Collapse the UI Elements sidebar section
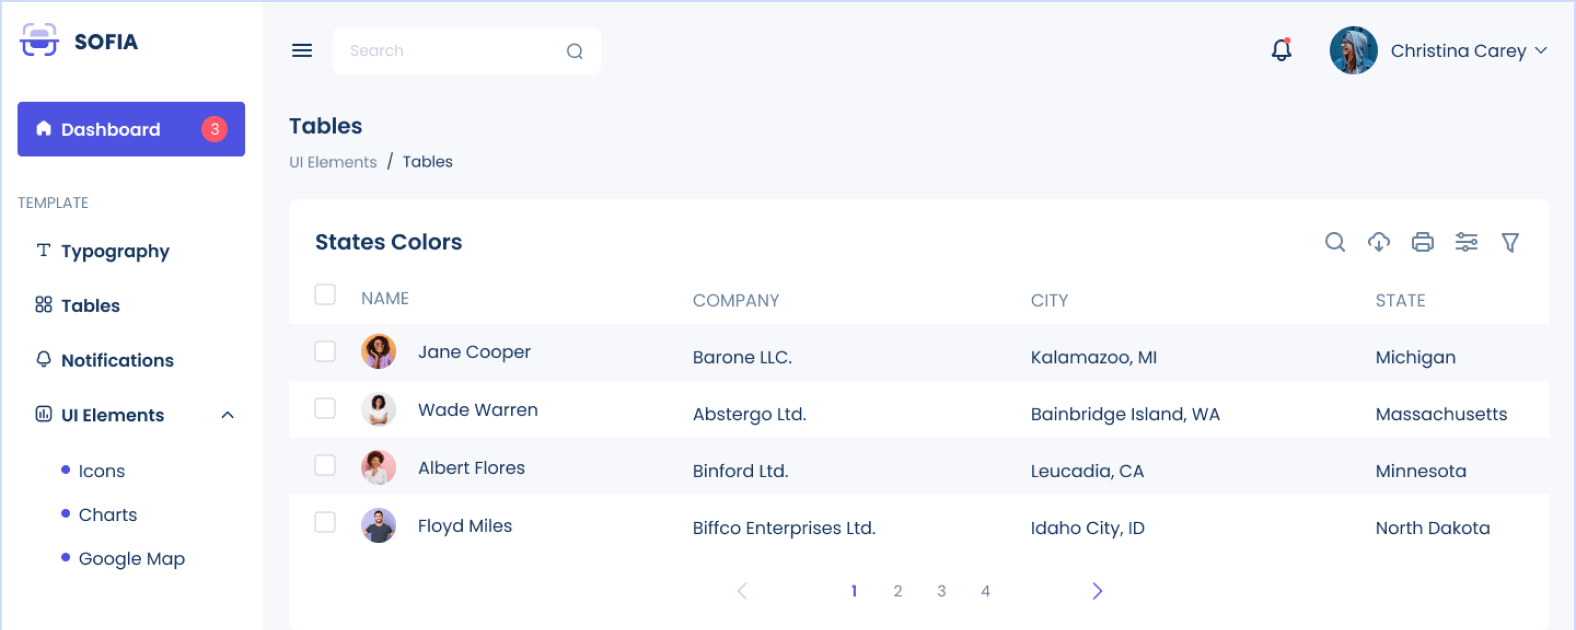 click(x=227, y=415)
